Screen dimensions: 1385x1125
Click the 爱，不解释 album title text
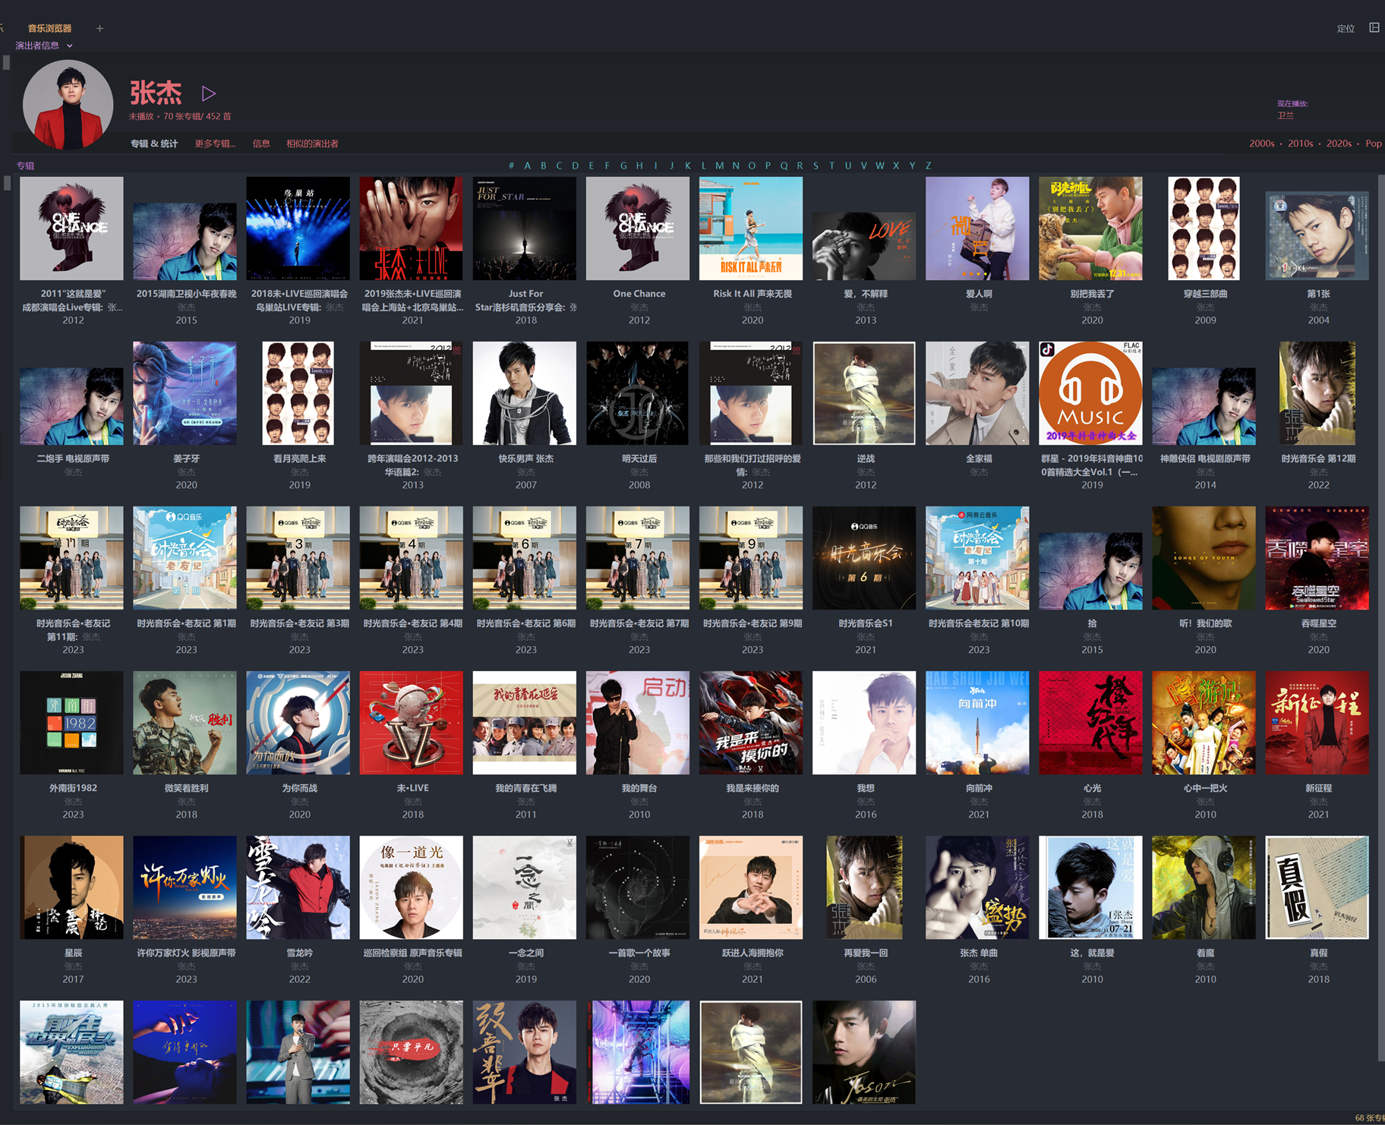[x=866, y=294]
